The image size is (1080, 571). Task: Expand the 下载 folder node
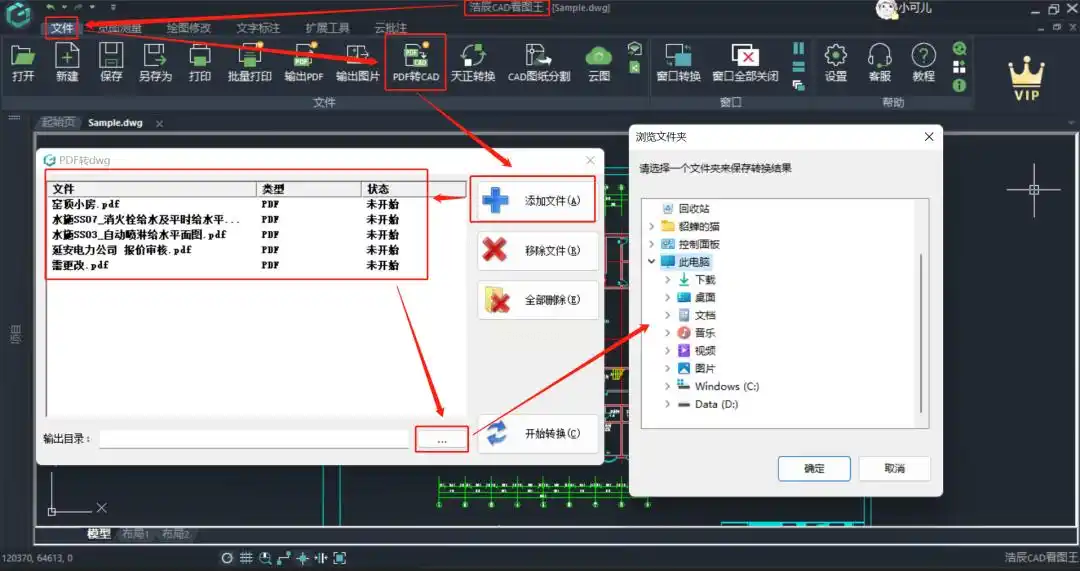[667, 280]
